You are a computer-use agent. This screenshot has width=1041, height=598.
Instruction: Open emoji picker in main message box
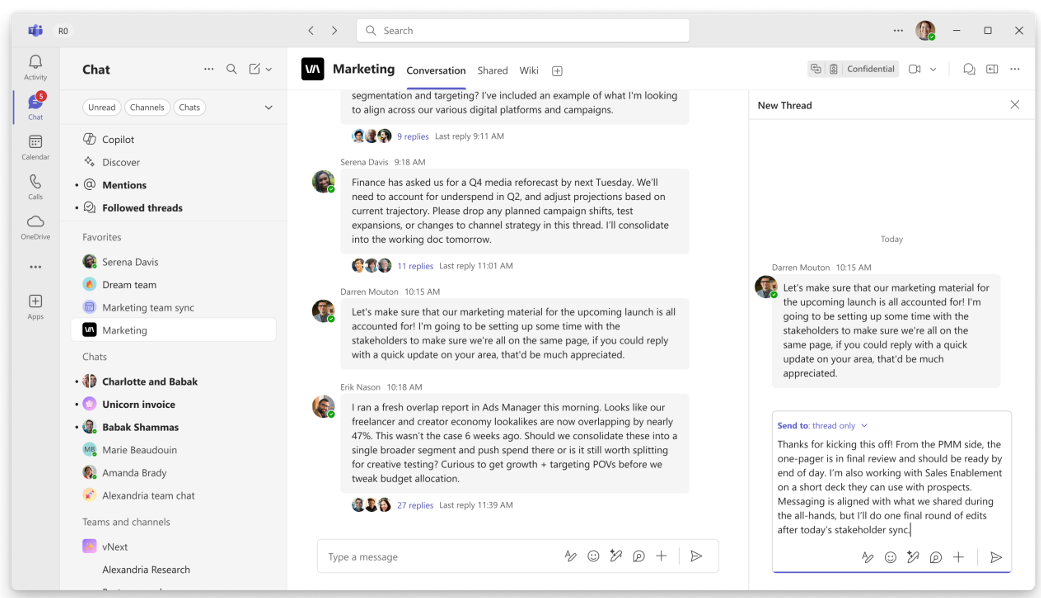pos(593,556)
